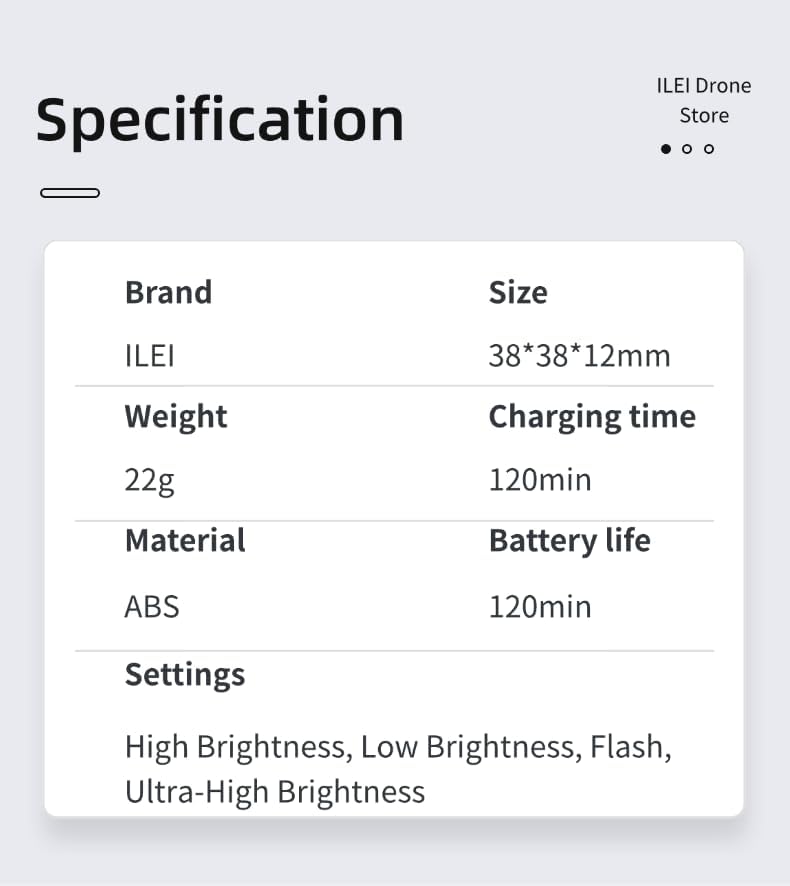
Task: Select the Size label
Action: click(x=518, y=292)
